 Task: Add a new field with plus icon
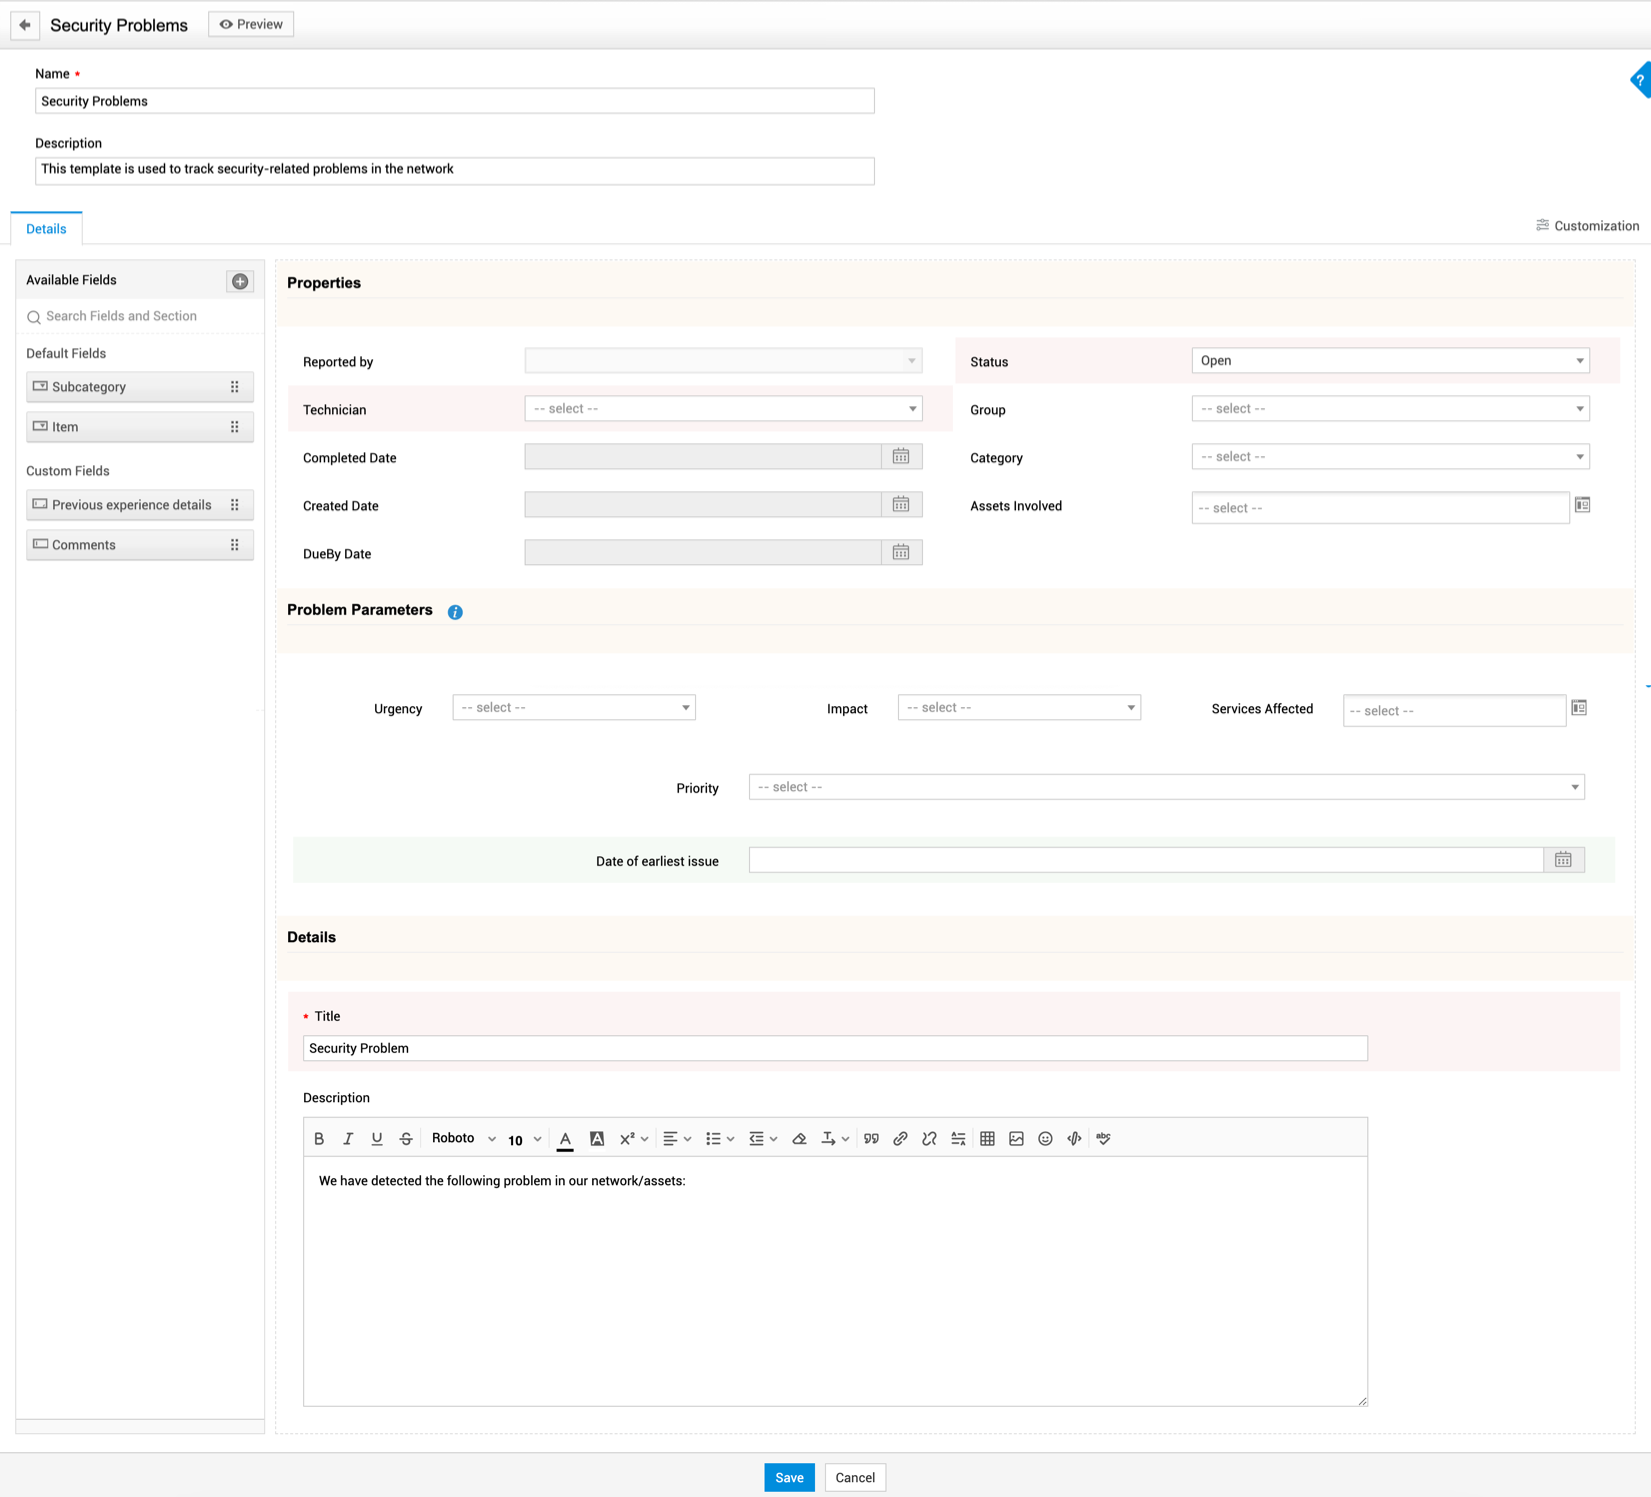coord(240,281)
